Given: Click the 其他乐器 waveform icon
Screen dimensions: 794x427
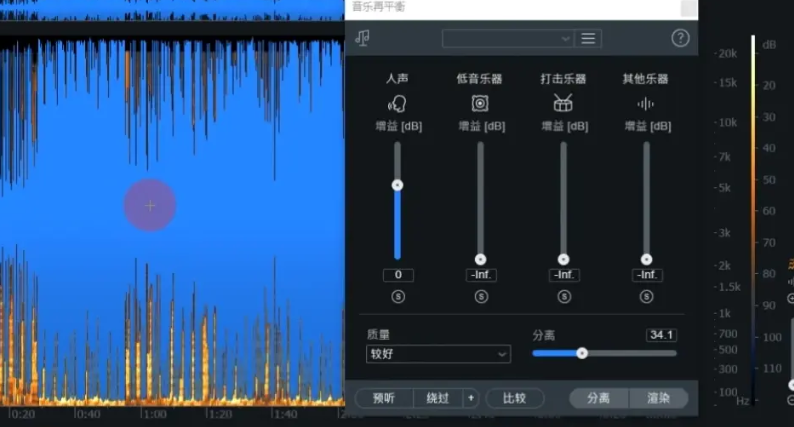Looking at the screenshot, I should tap(646, 104).
